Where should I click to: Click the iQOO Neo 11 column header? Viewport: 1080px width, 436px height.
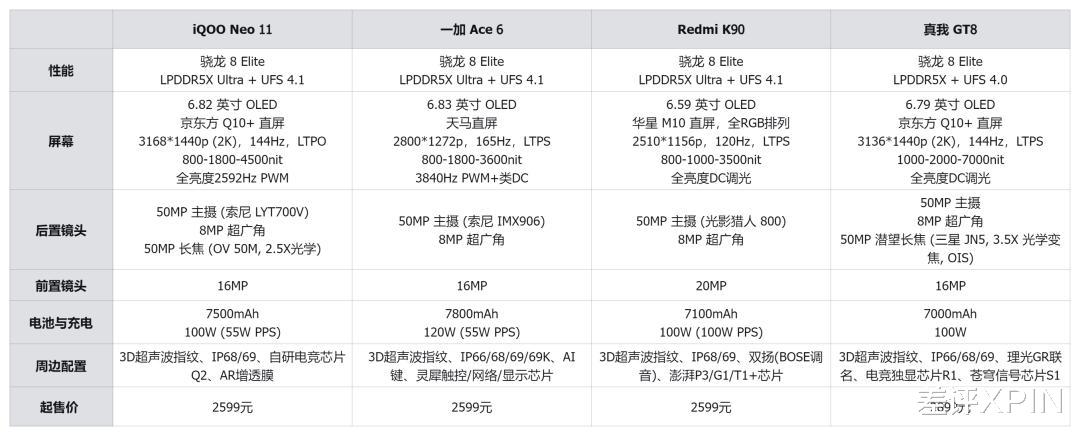point(231,30)
